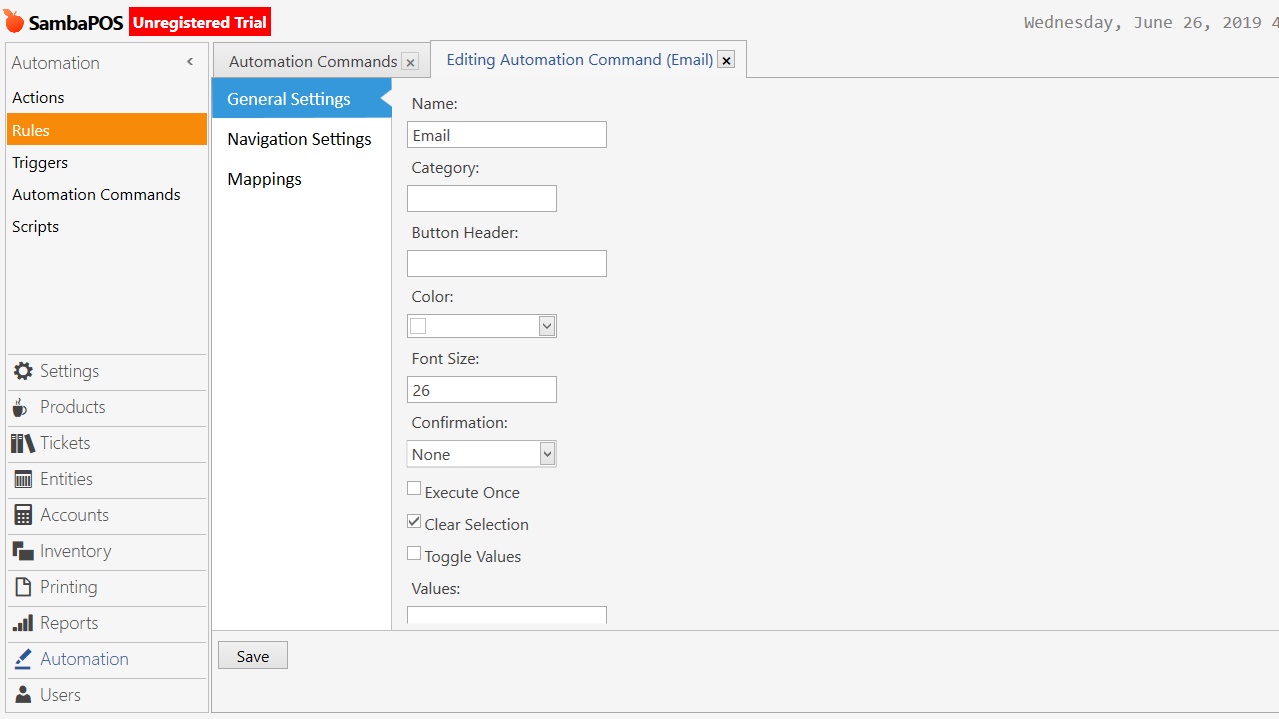Uncheck the Clear Selection checkbox
Screen dimensions: 1279x719
pos(414,521)
